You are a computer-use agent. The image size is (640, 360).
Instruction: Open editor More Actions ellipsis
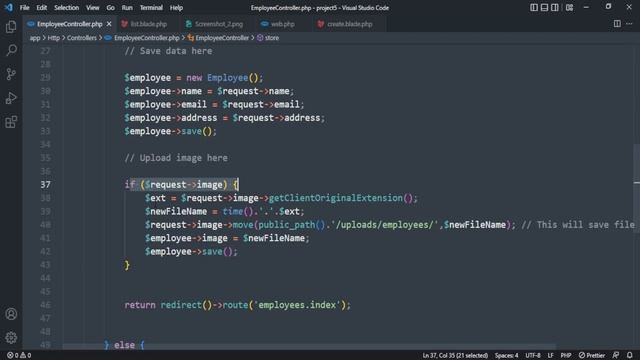click(x=629, y=24)
